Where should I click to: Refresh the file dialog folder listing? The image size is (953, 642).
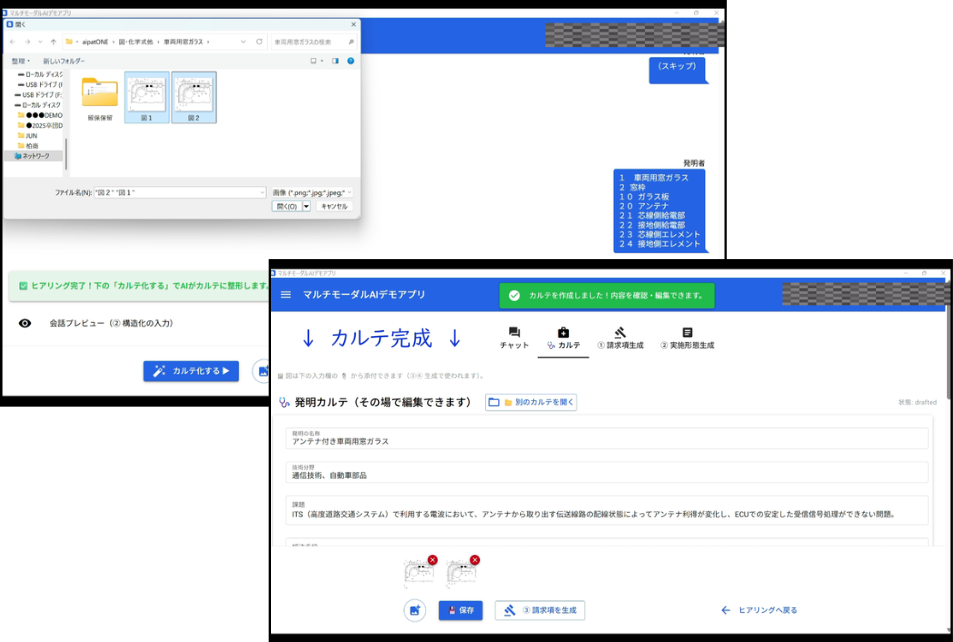pyautogui.click(x=260, y=42)
